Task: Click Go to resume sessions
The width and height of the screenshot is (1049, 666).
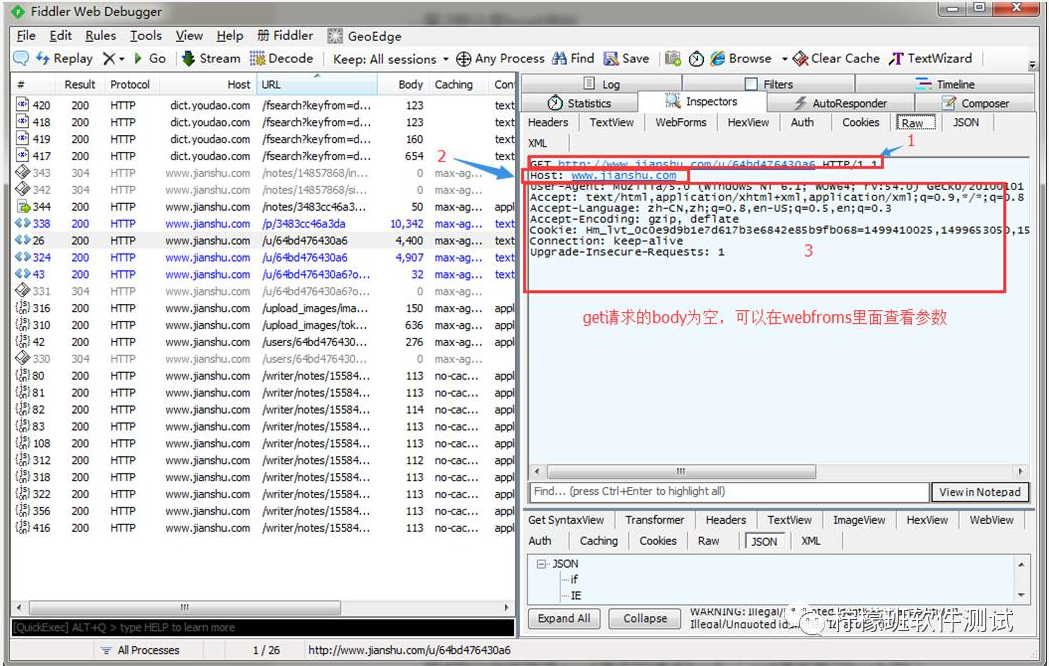Action: (x=150, y=59)
